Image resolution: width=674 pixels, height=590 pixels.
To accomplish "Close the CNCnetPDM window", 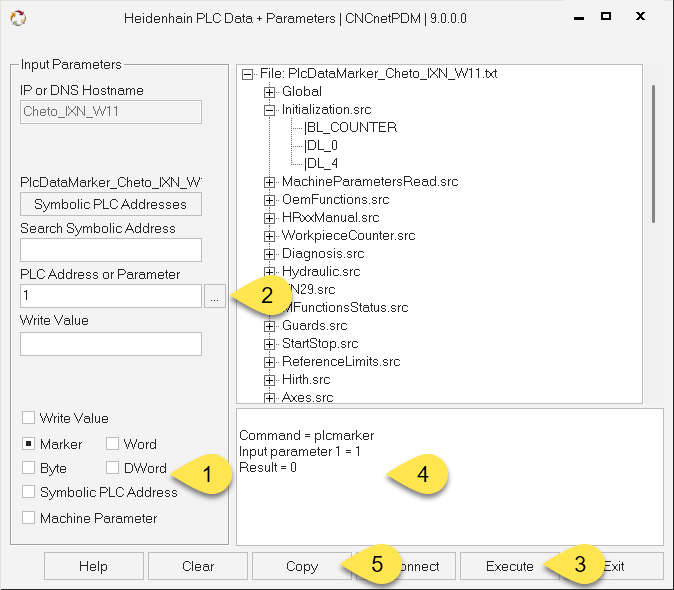I will pyautogui.click(x=640, y=16).
